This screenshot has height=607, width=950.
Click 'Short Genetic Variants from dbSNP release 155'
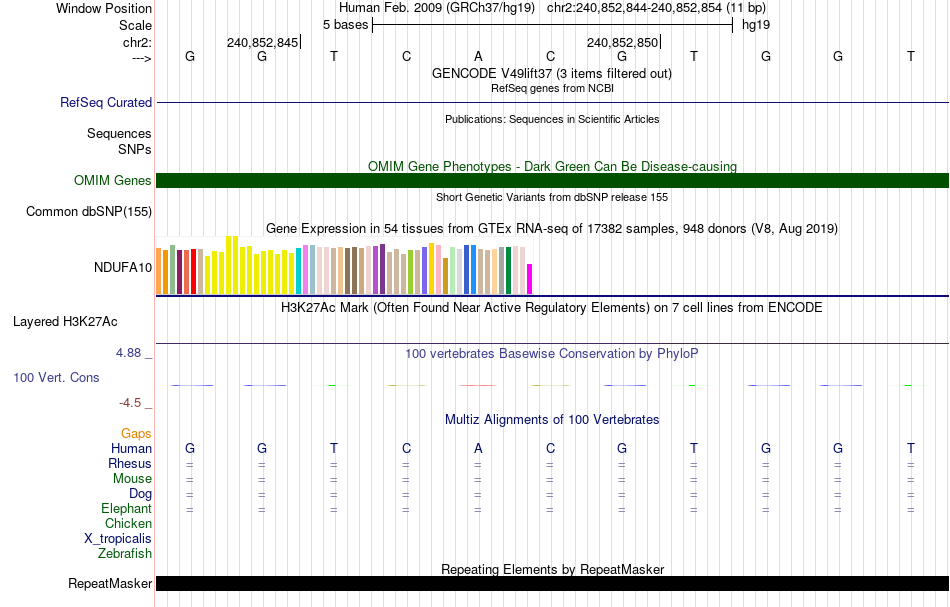tap(552, 197)
